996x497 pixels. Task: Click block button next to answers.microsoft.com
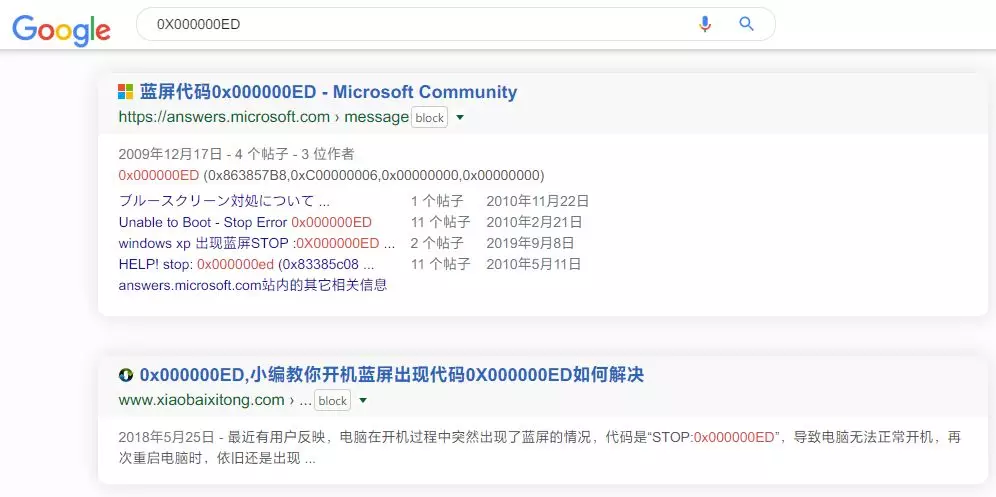coord(429,118)
